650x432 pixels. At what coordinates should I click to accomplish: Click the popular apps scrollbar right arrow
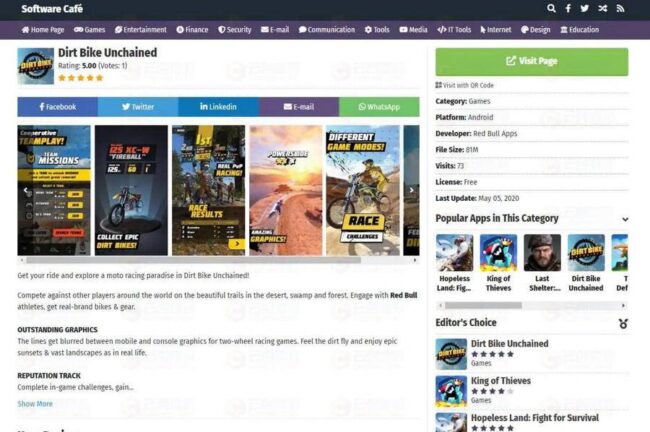coord(623,306)
